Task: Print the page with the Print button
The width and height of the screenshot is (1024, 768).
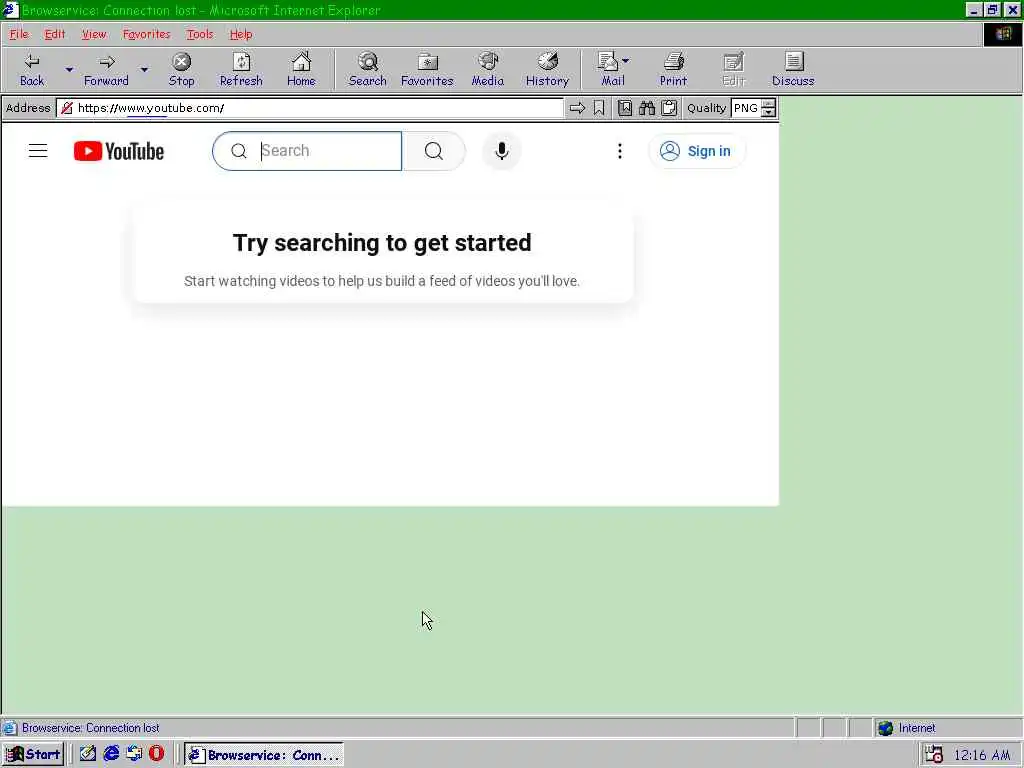Action: 673,69
